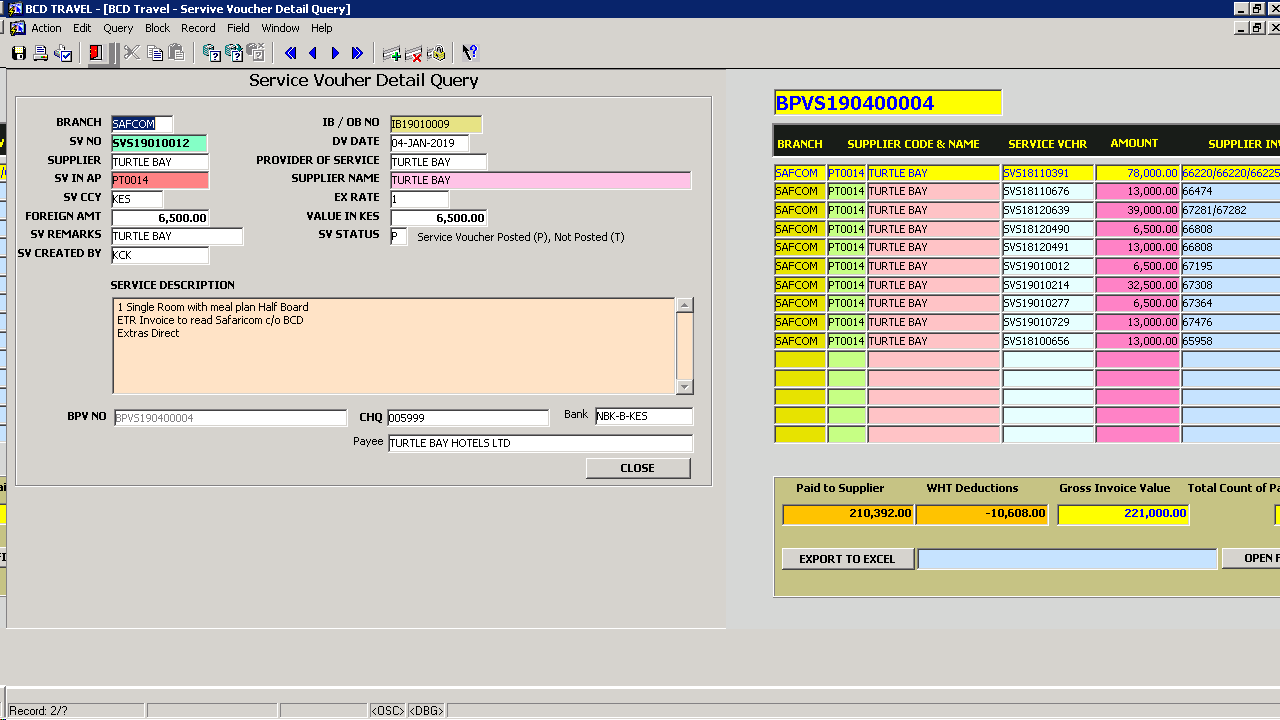
Task: Click the Enter Query toolbar icon
Action: [x=212, y=53]
